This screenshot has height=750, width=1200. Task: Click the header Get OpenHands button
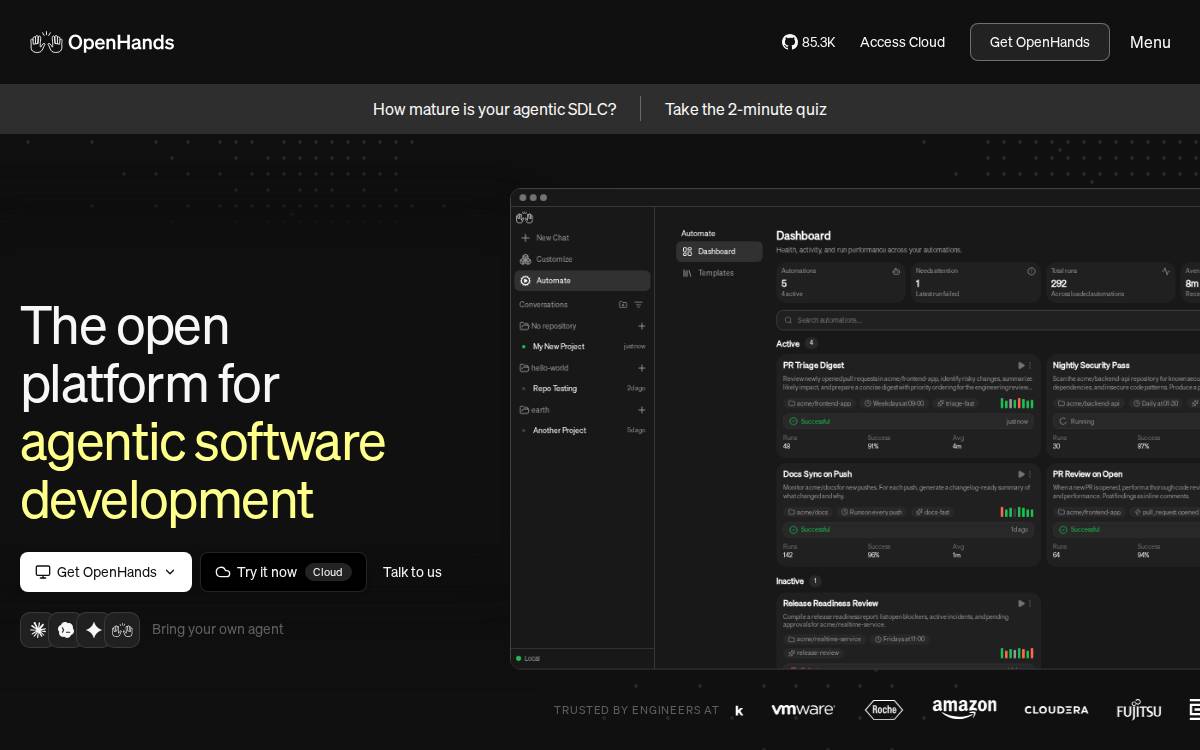point(1040,42)
